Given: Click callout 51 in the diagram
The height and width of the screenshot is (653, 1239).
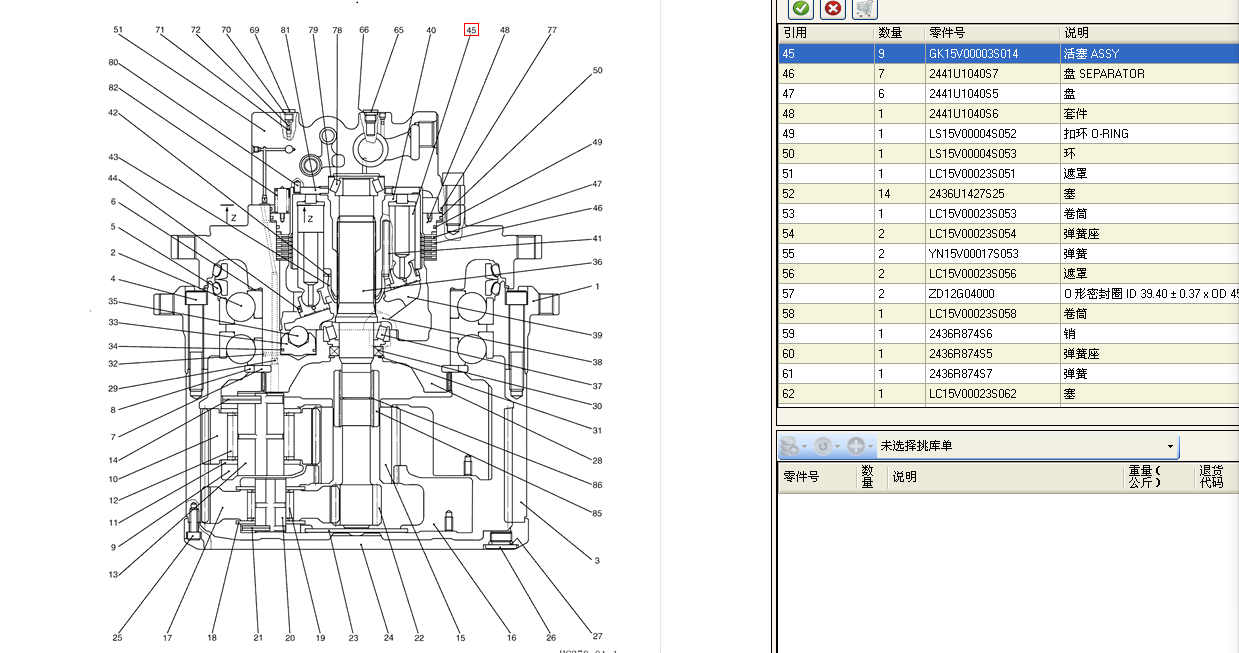Looking at the screenshot, I should pyautogui.click(x=118, y=30).
